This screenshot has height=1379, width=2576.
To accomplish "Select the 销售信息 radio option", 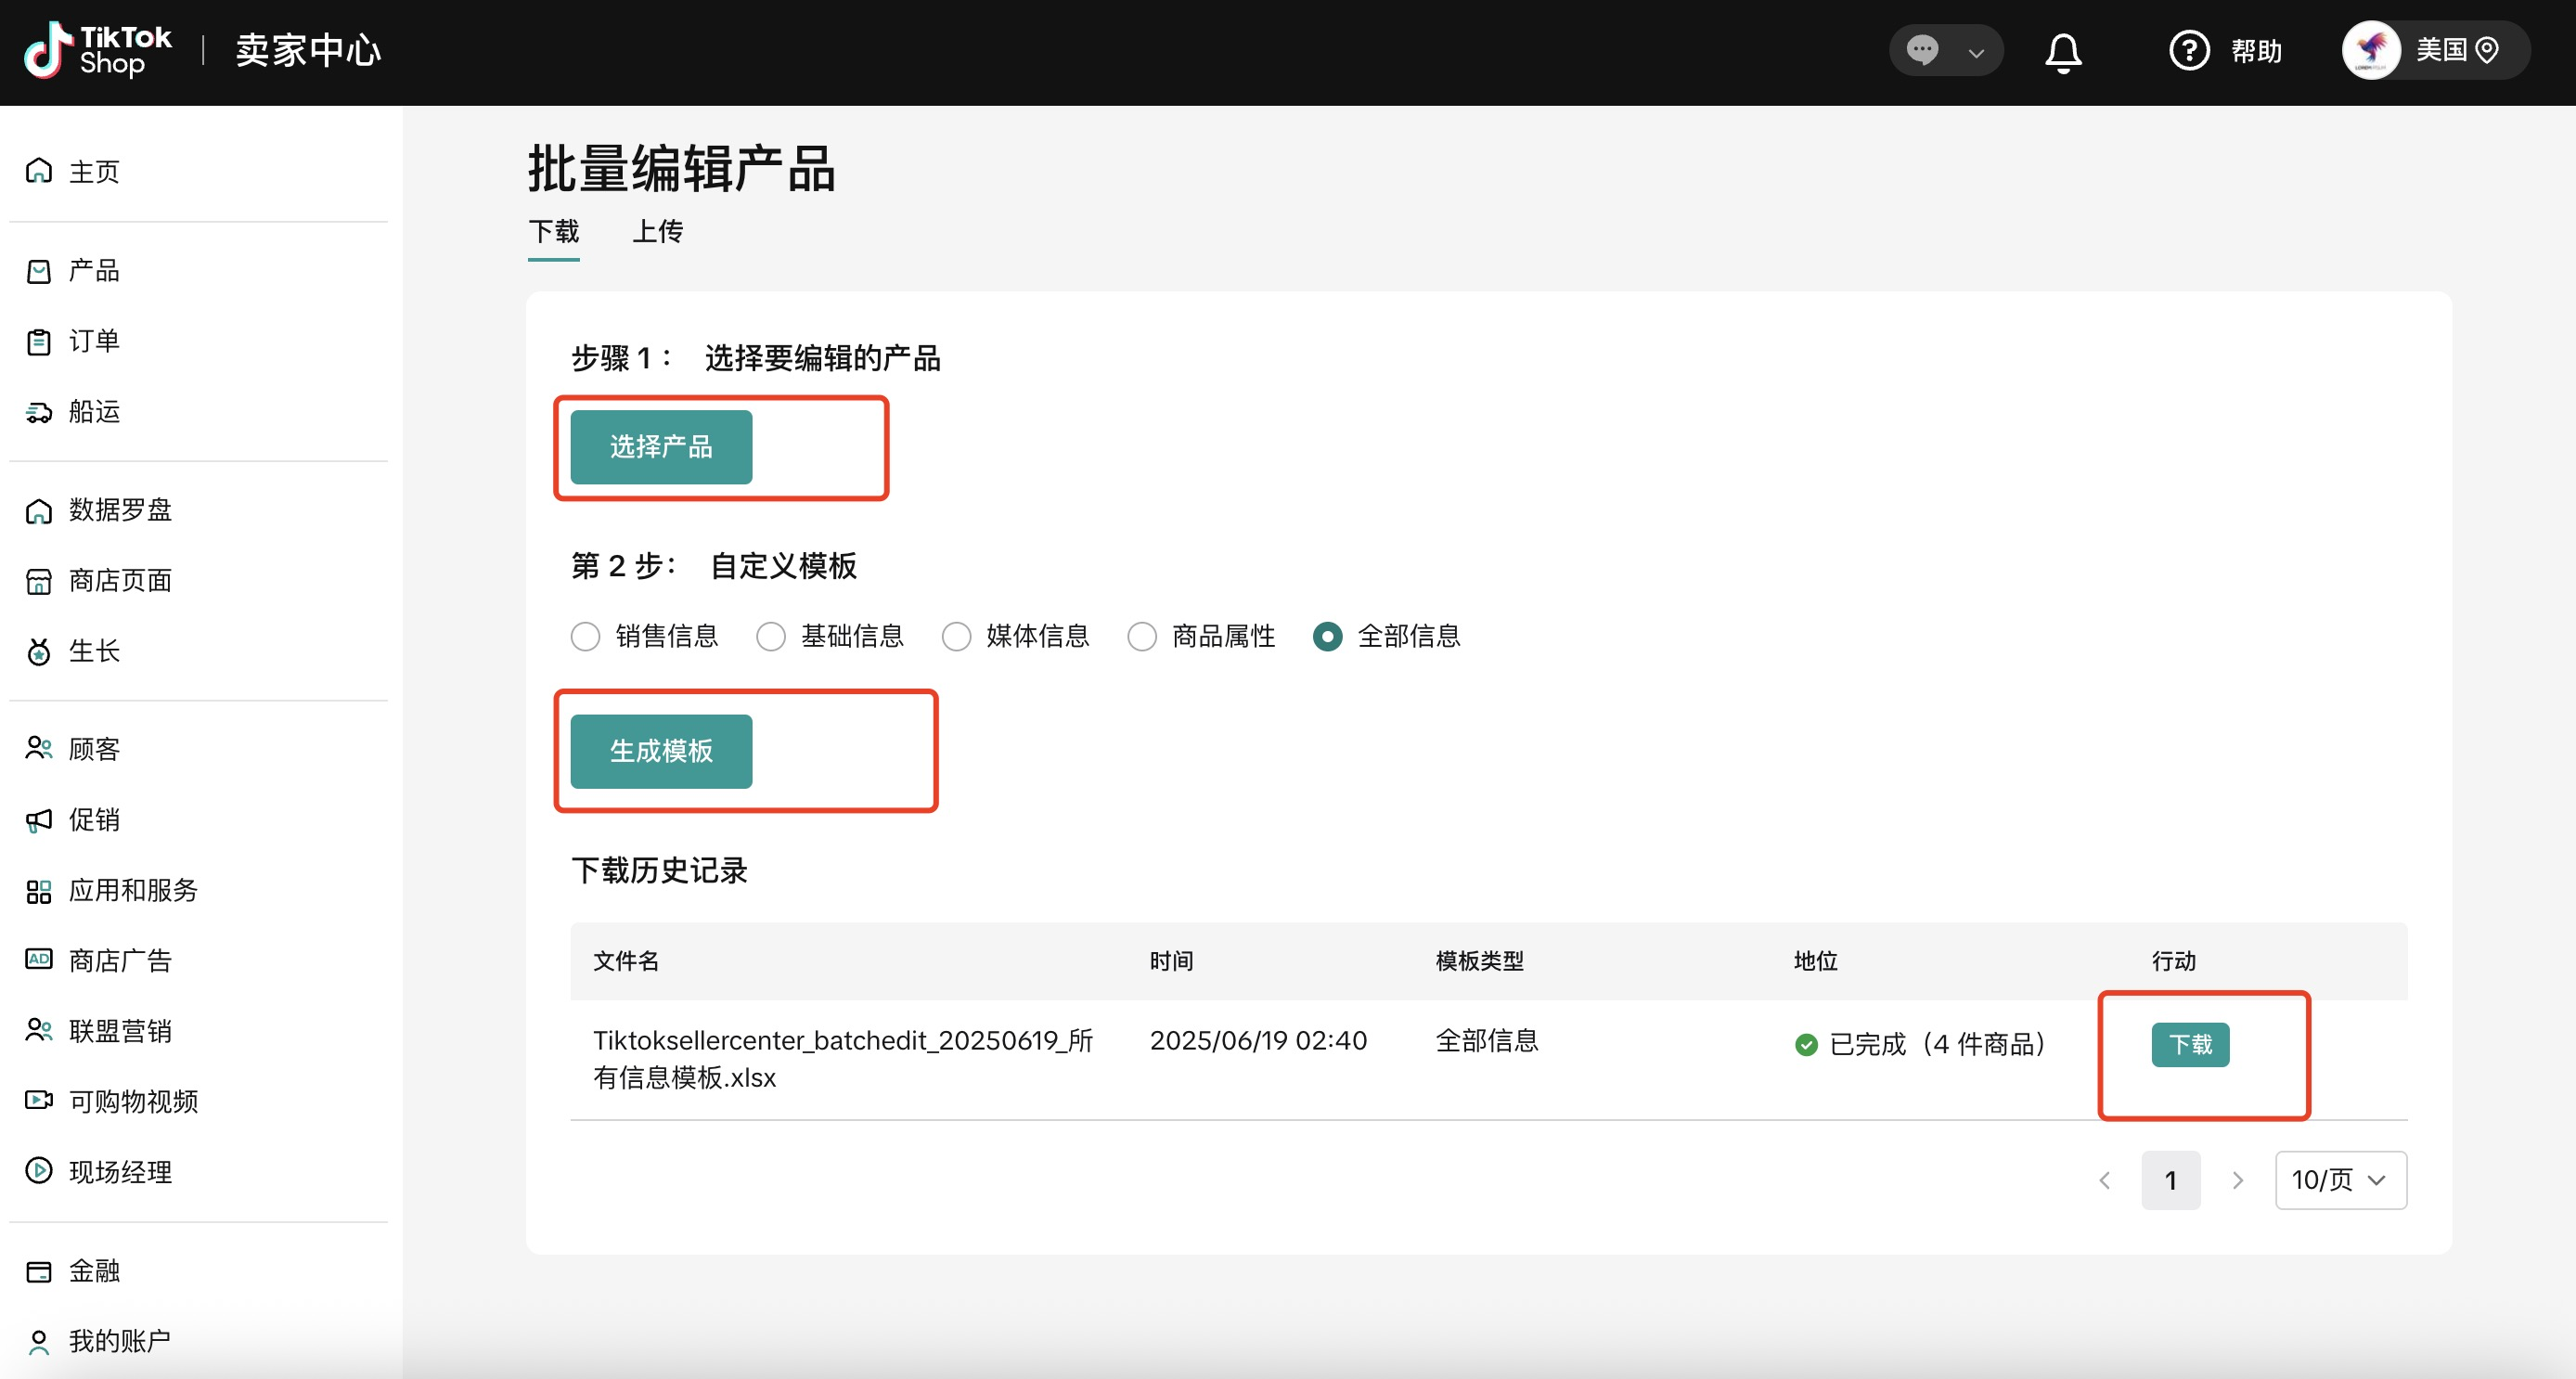I will coord(585,636).
